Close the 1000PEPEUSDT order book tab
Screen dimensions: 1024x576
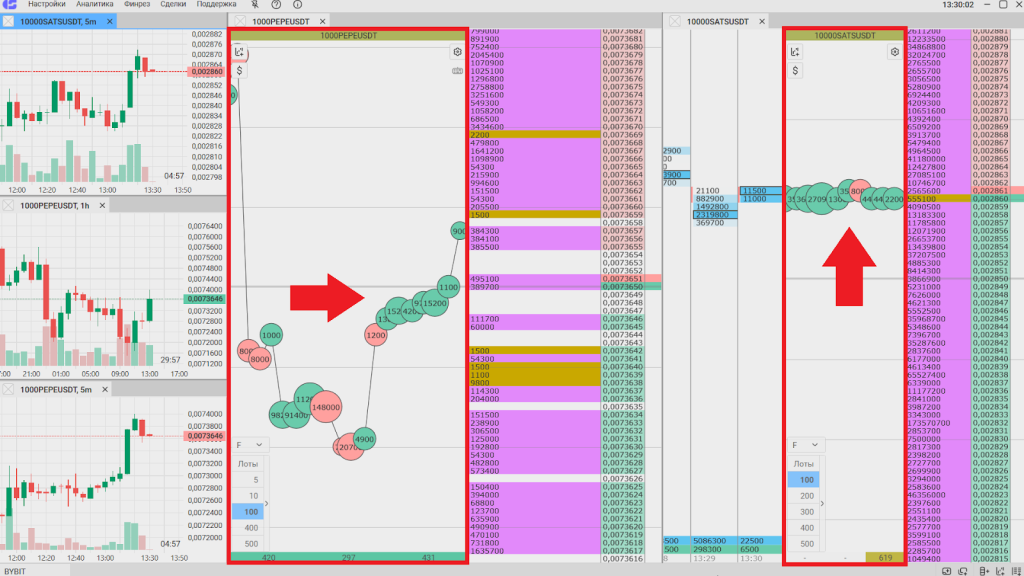[241, 21]
